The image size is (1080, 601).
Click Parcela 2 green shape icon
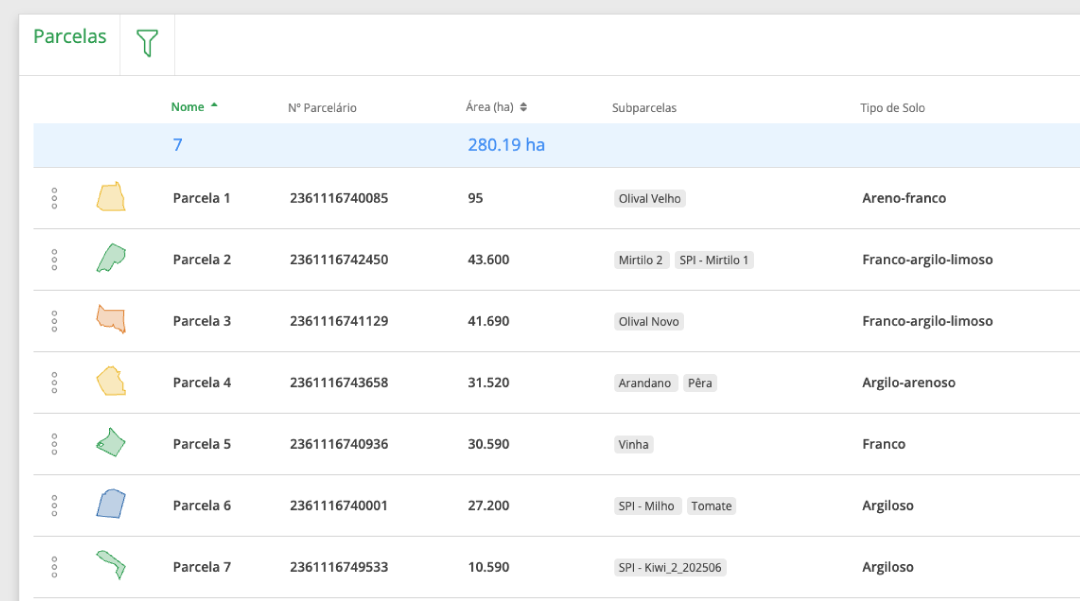click(110, 259)
